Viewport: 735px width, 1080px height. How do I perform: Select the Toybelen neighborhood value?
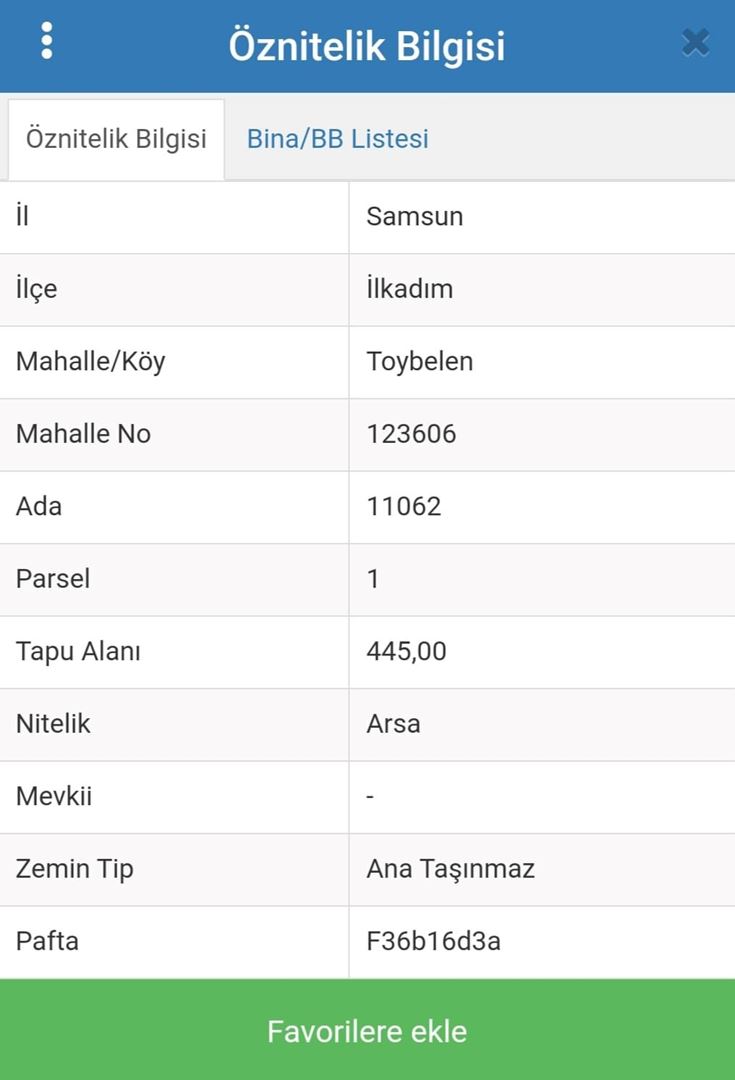[420, 361]
